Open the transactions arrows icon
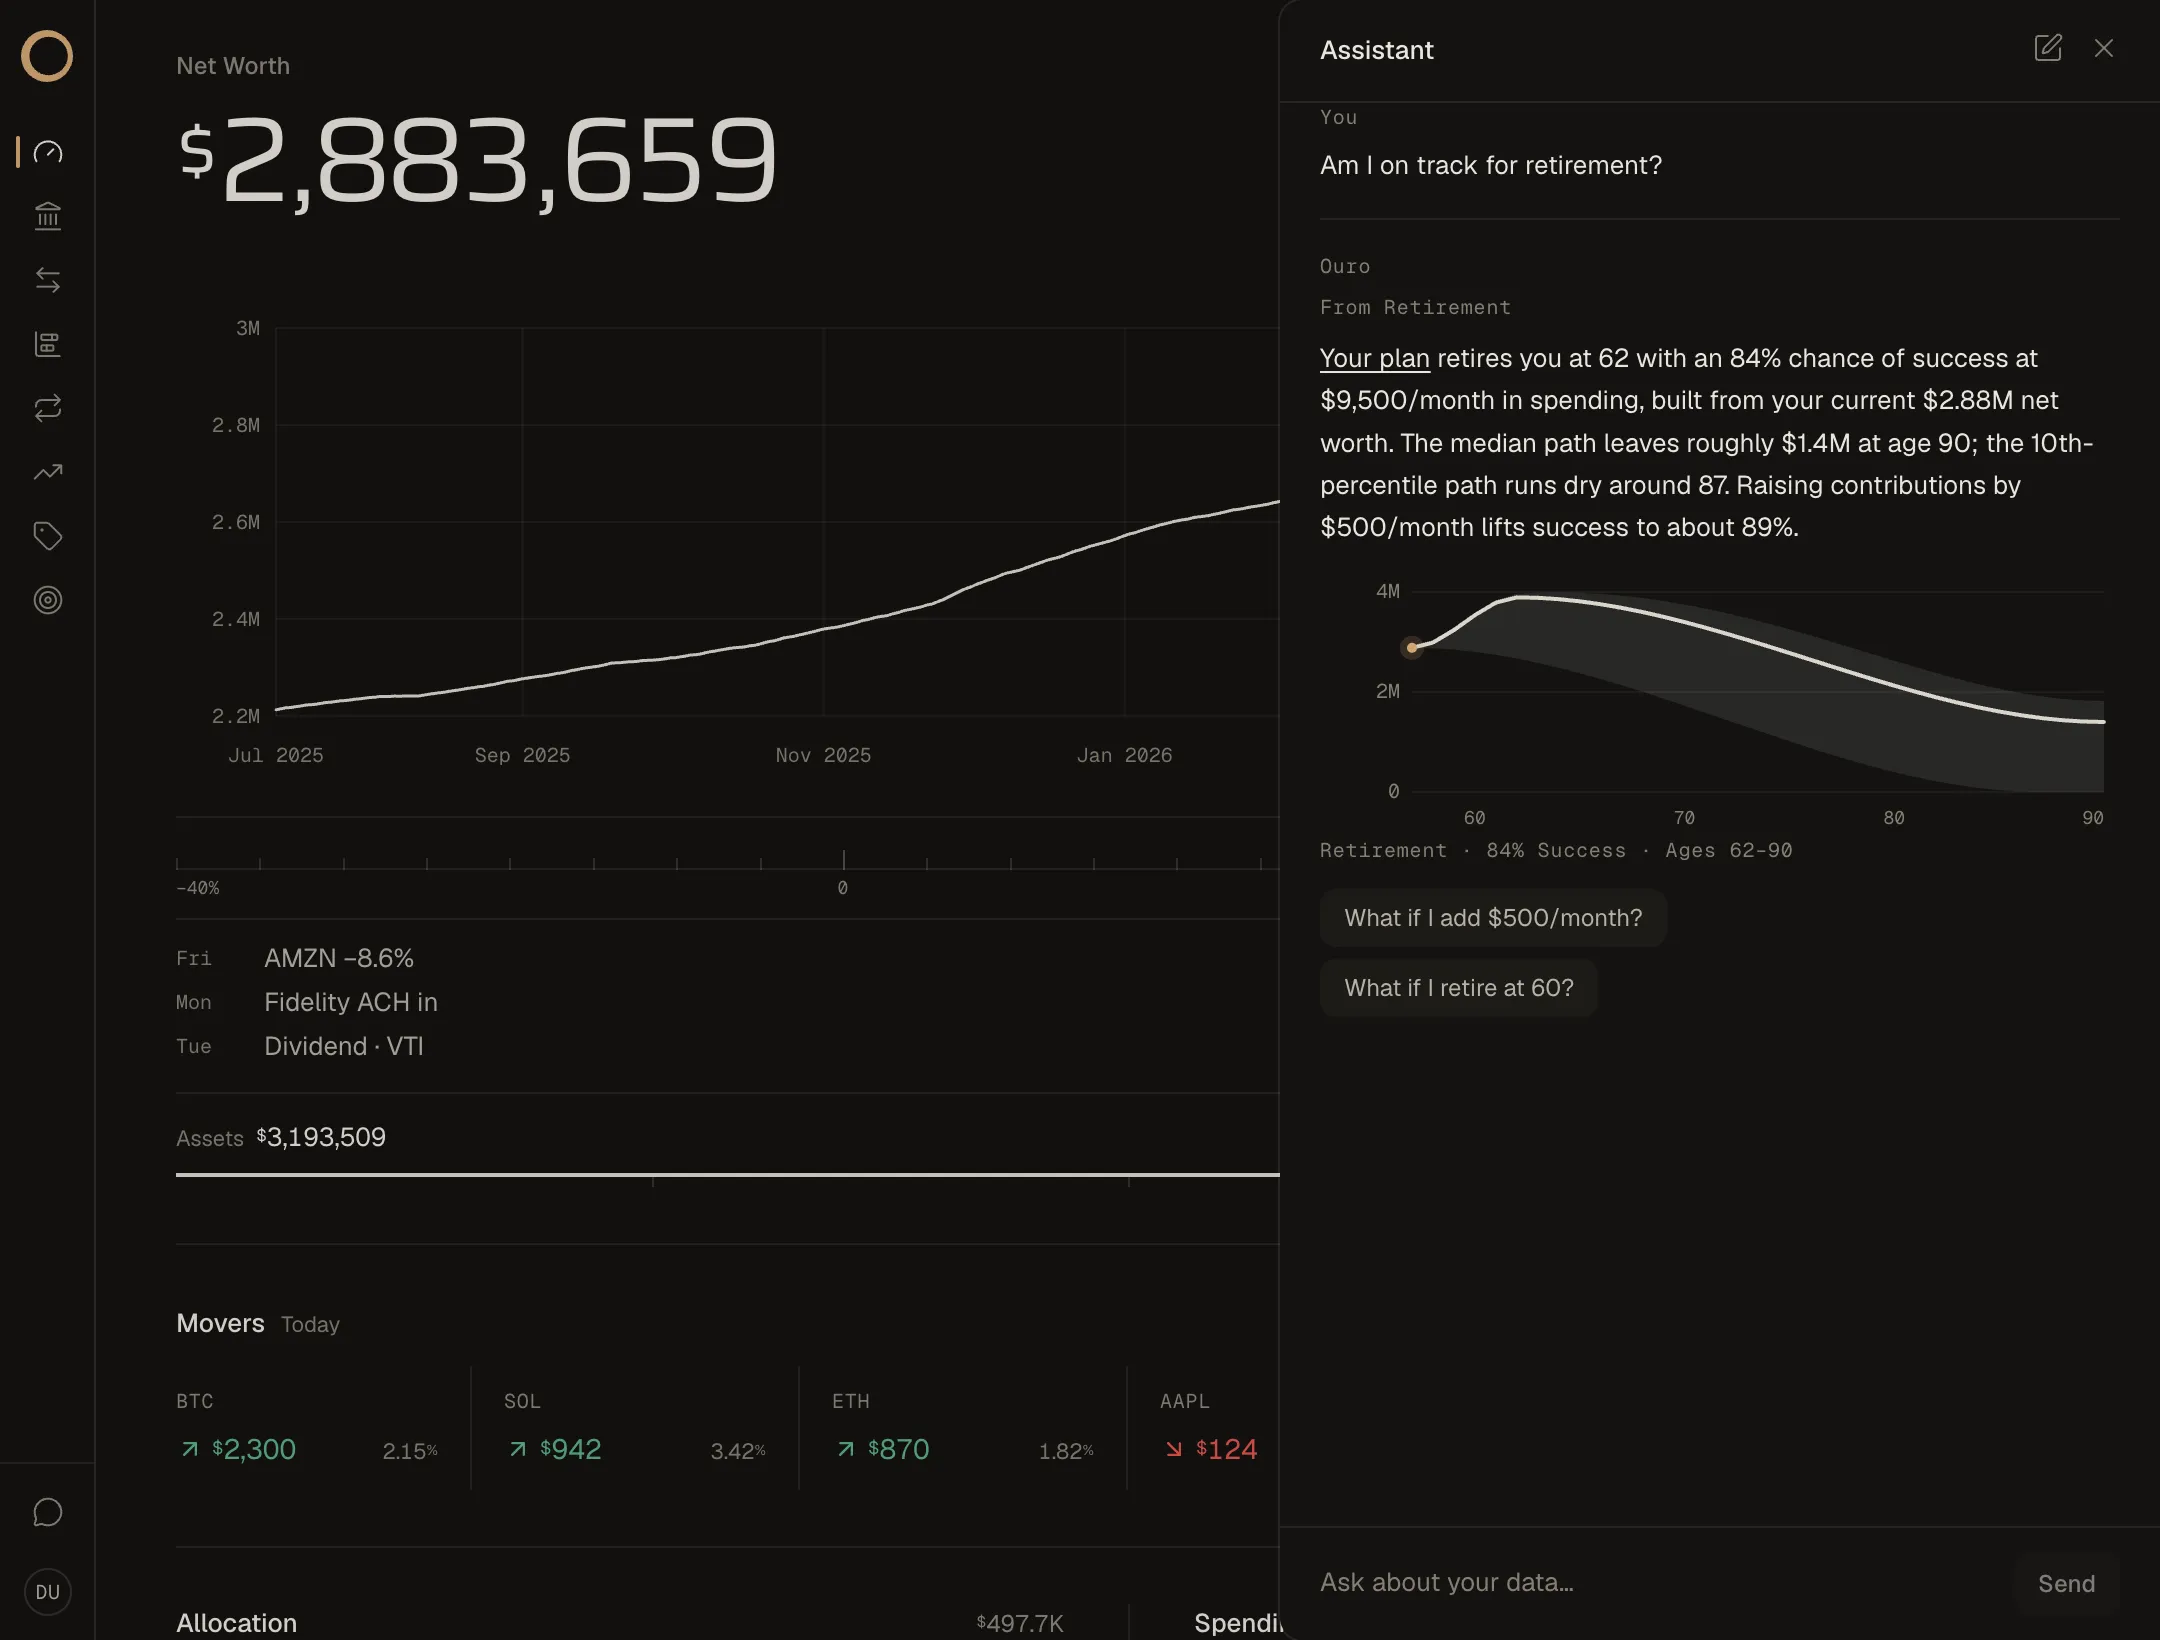2160x1640 pixels. pyautogui.click(x=48, y=280)
